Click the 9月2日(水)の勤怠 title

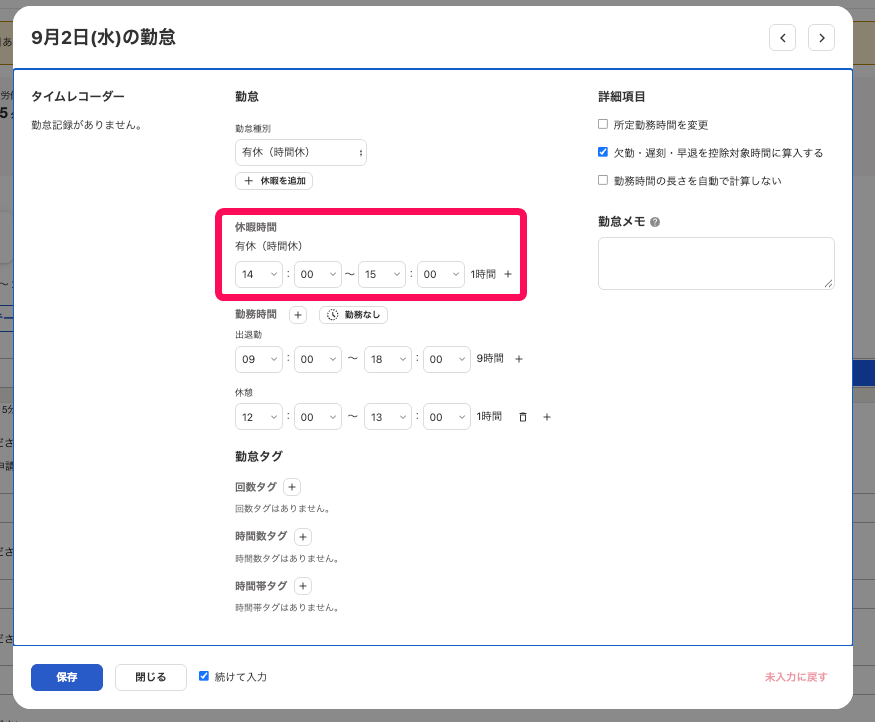click(x=104, y=37)
